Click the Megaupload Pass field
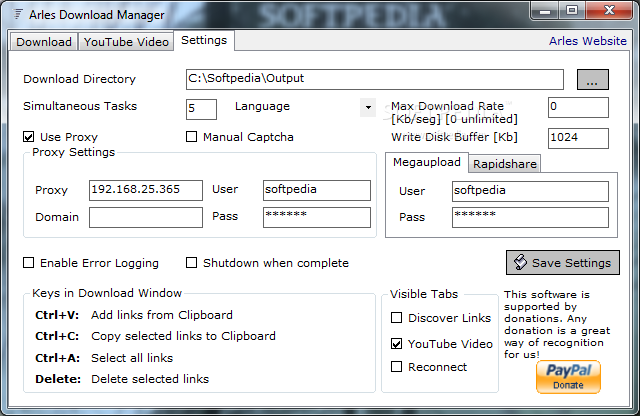Viewport: 640px width, 416px height. (x=530, y=217)
